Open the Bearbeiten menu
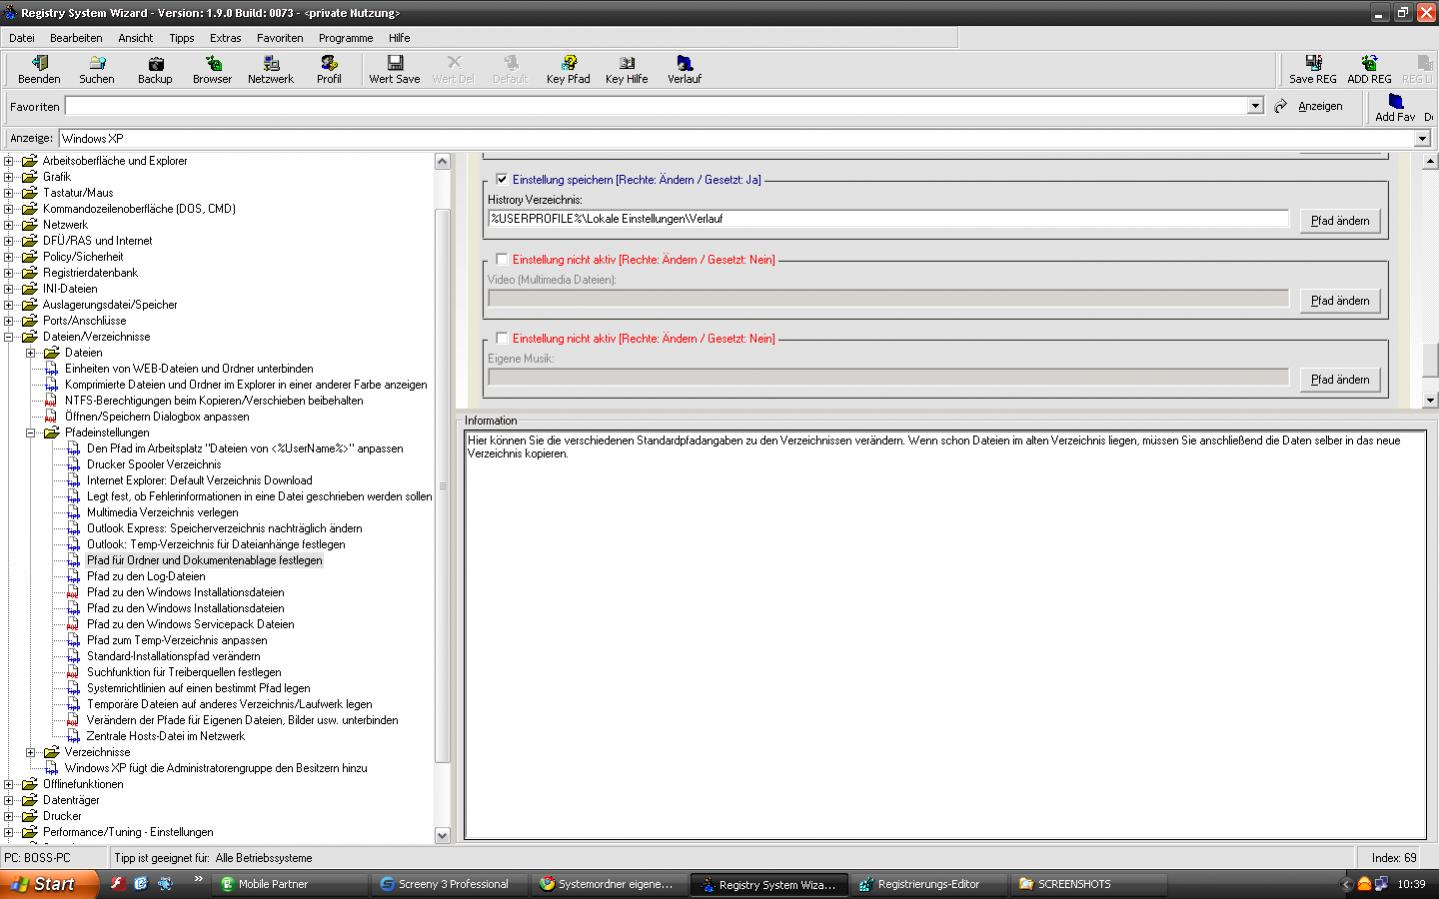 click(x=76, y=38)
